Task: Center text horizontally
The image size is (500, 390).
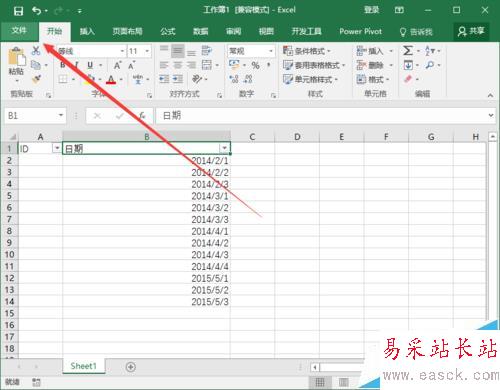Action: tap(178, 65)
